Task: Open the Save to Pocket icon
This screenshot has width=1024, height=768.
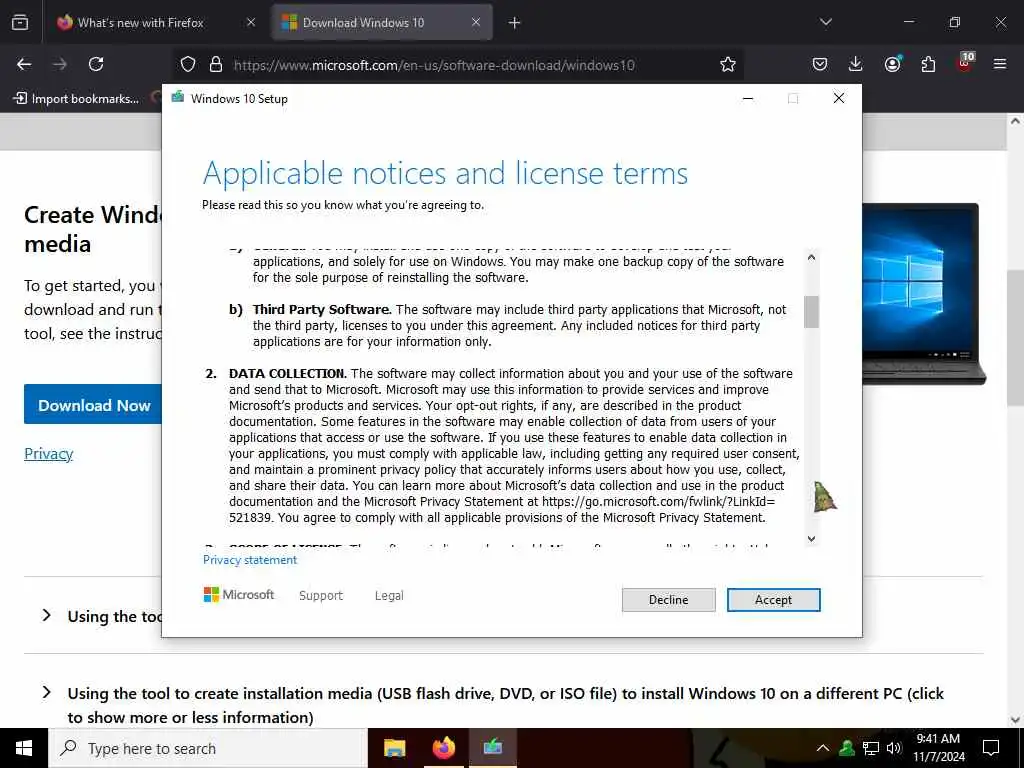Action: pyautogui.click(x=820, y=64)
